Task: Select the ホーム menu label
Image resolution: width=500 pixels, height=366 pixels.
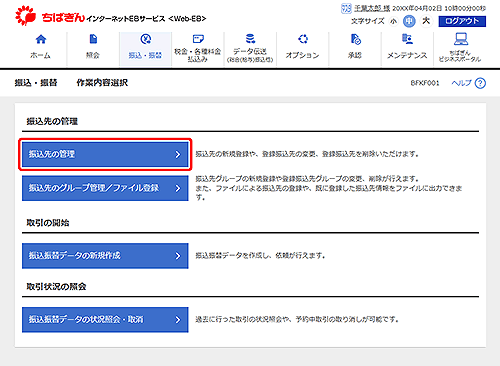Action: [x=40, y=55]
